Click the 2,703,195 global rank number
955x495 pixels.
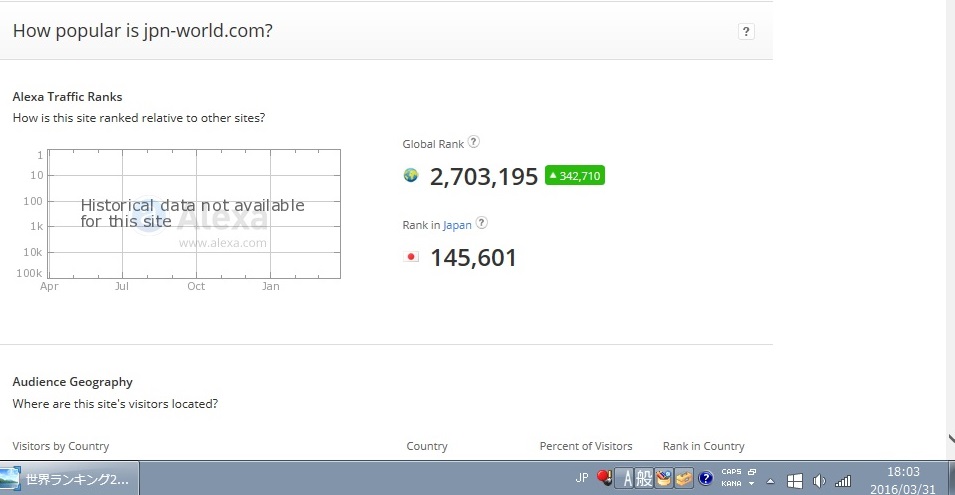[484, 177]
